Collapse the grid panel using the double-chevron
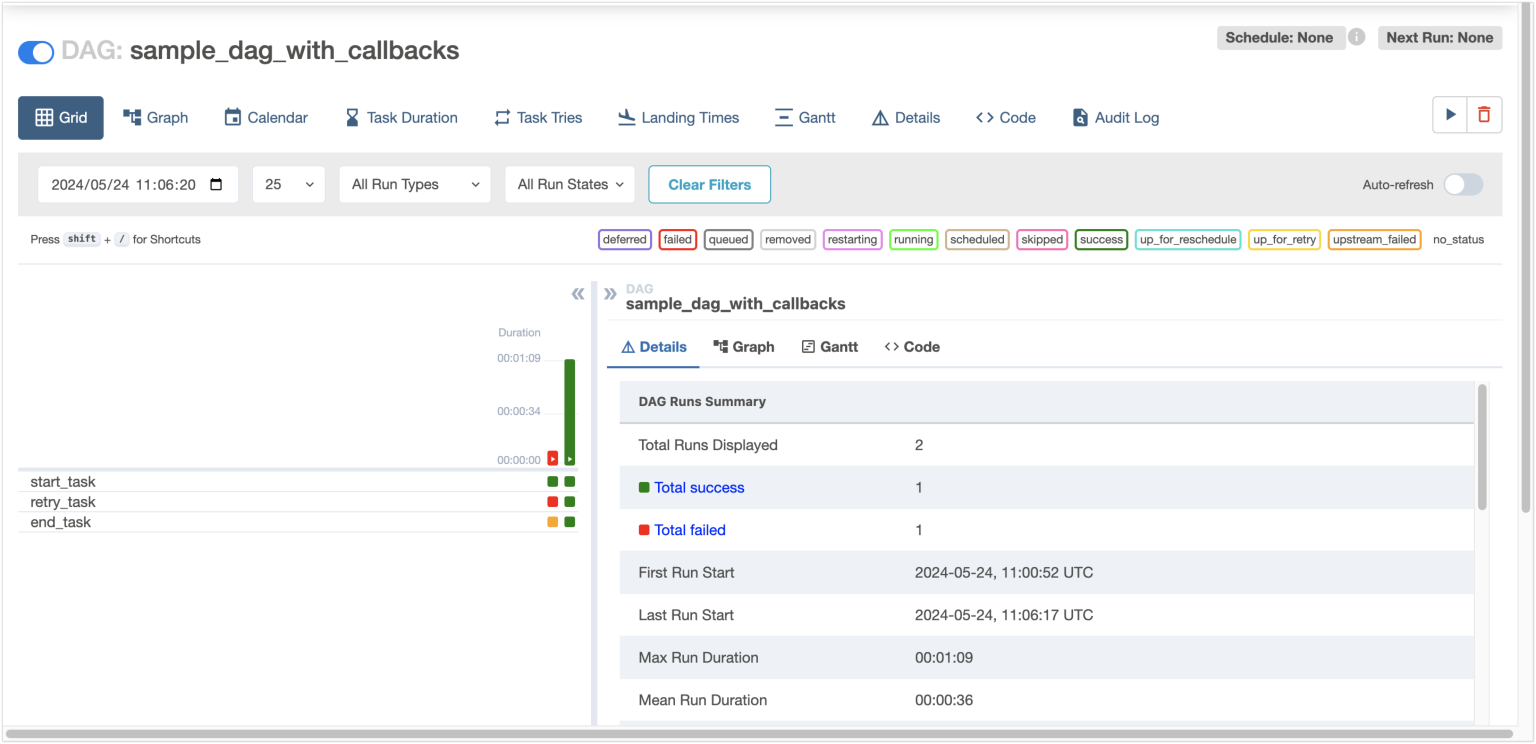 pyautogui.click(x=578, y=294)
